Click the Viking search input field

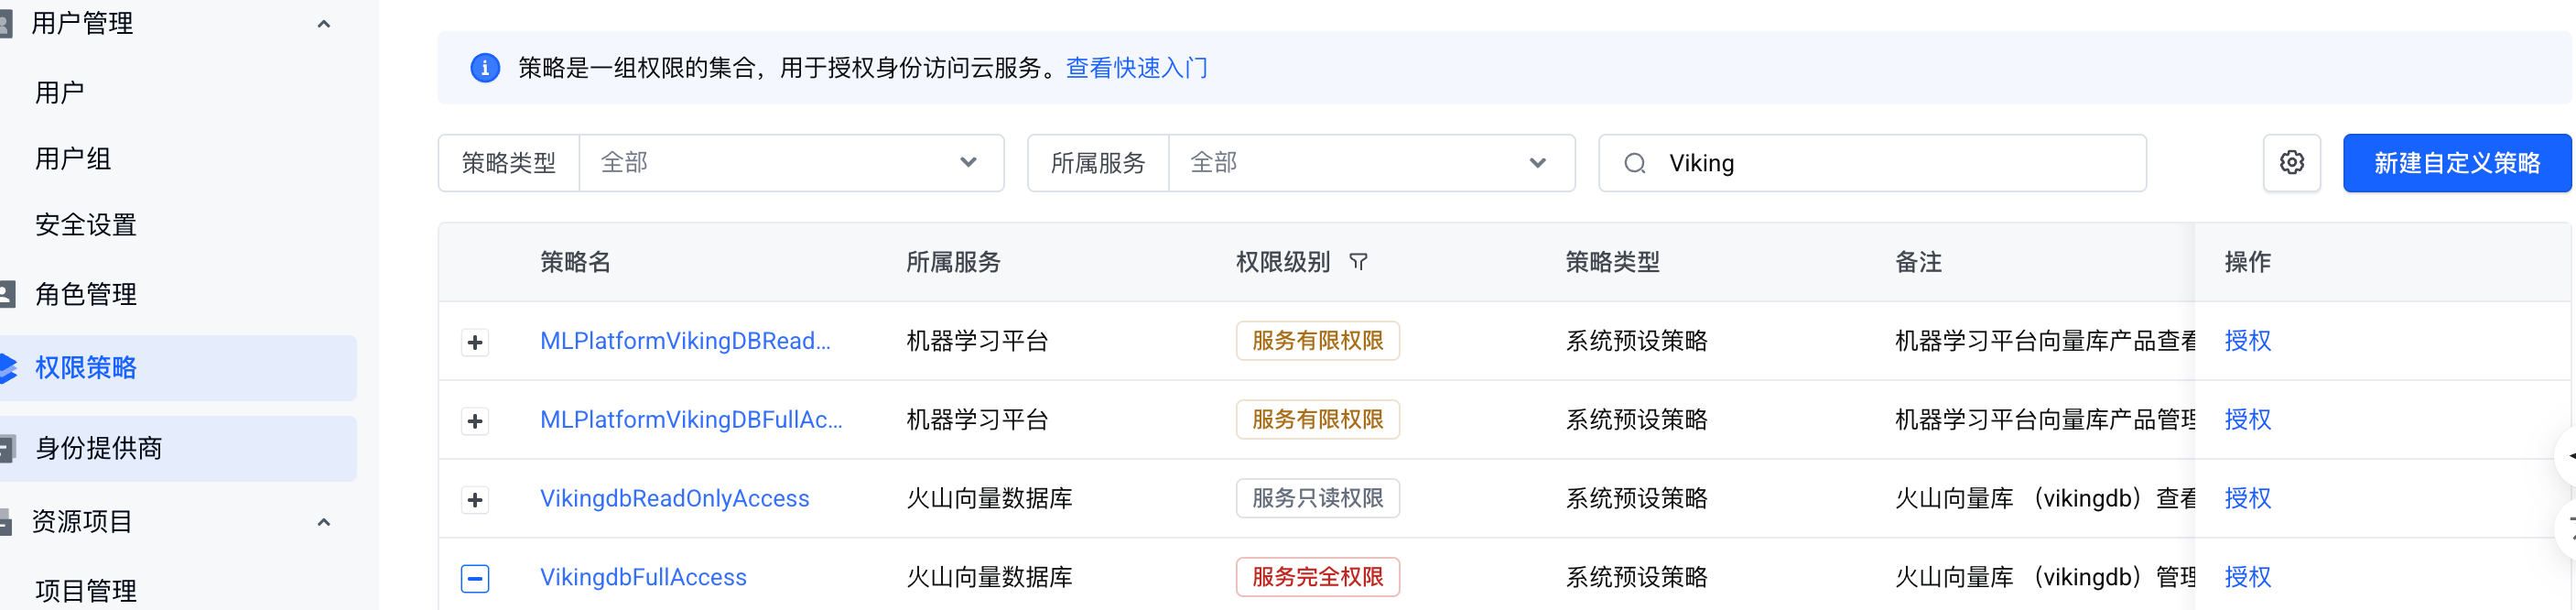pos(1900,163)
